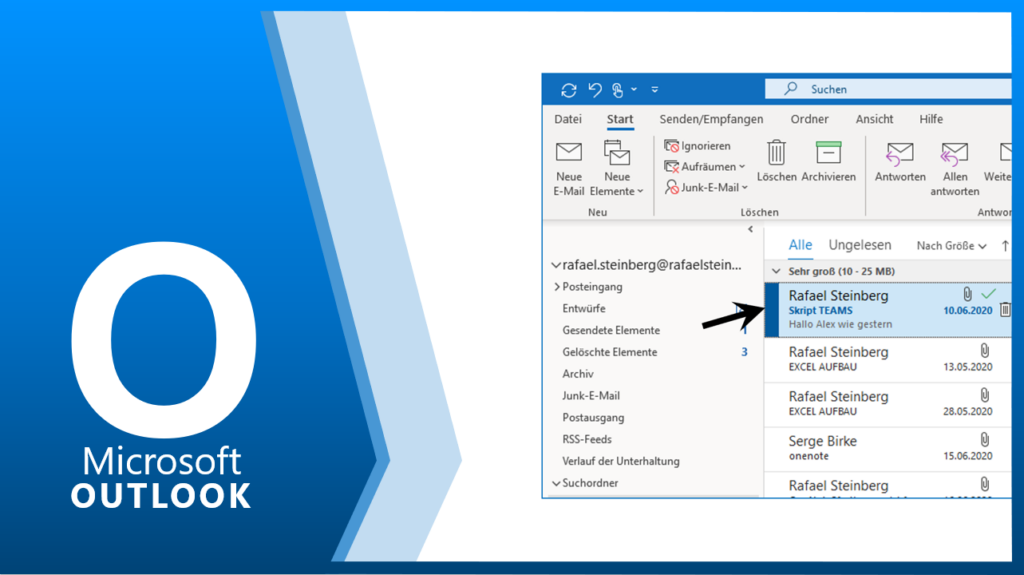Image resolution: width=1024 pixels, height=575 pixels.
Task: Open the Neue Elemente menu
Action: (616, 169)
